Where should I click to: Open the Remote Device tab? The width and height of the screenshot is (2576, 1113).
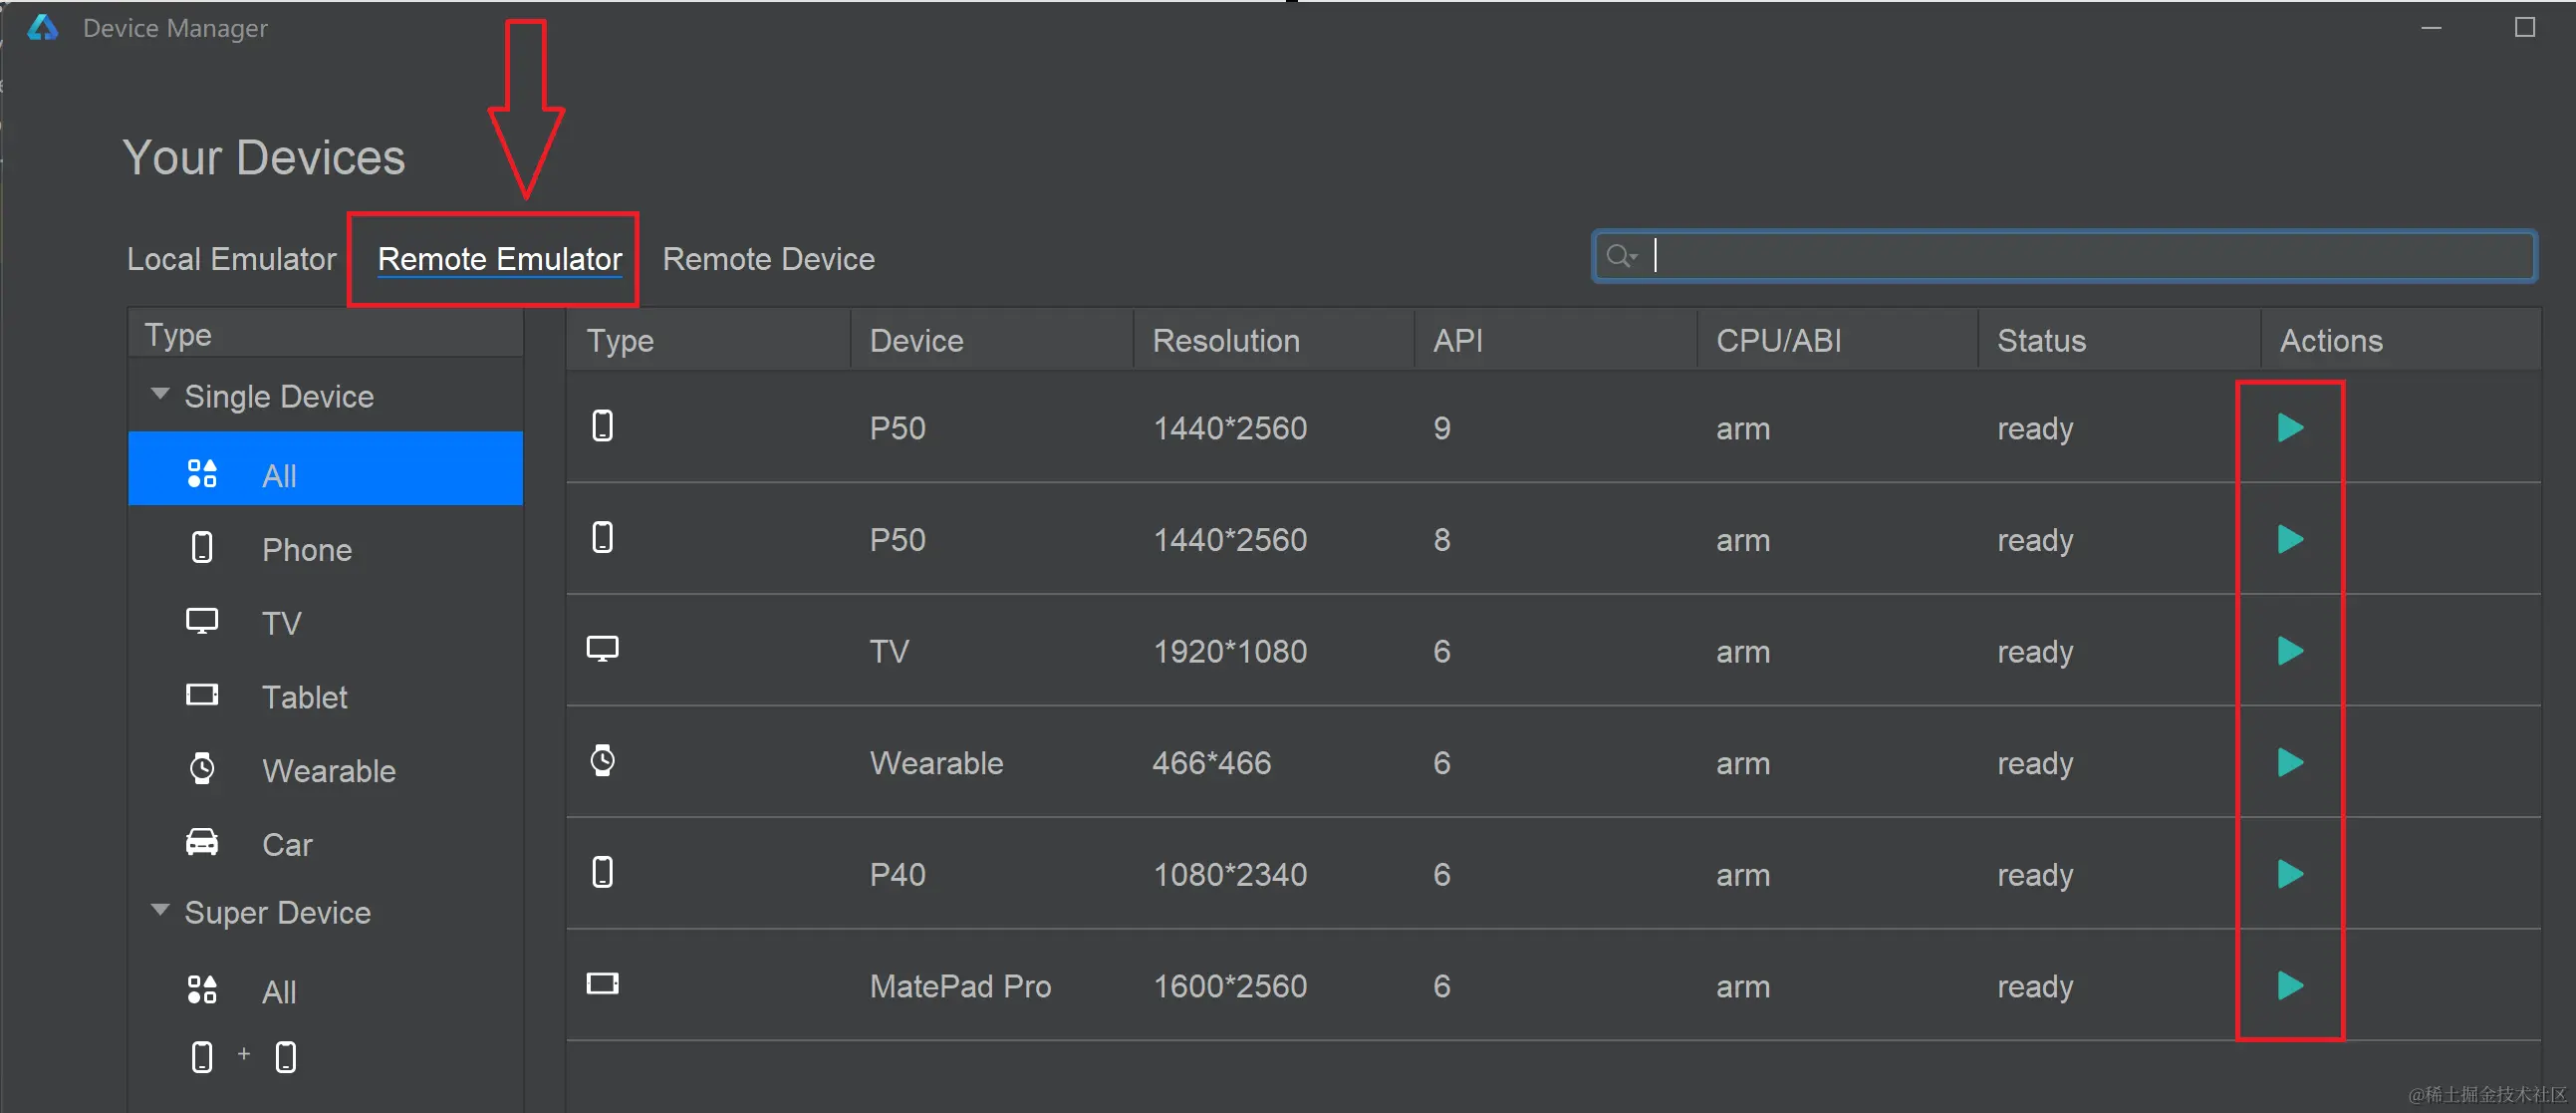pyautogui.click(x=768, y=259)
